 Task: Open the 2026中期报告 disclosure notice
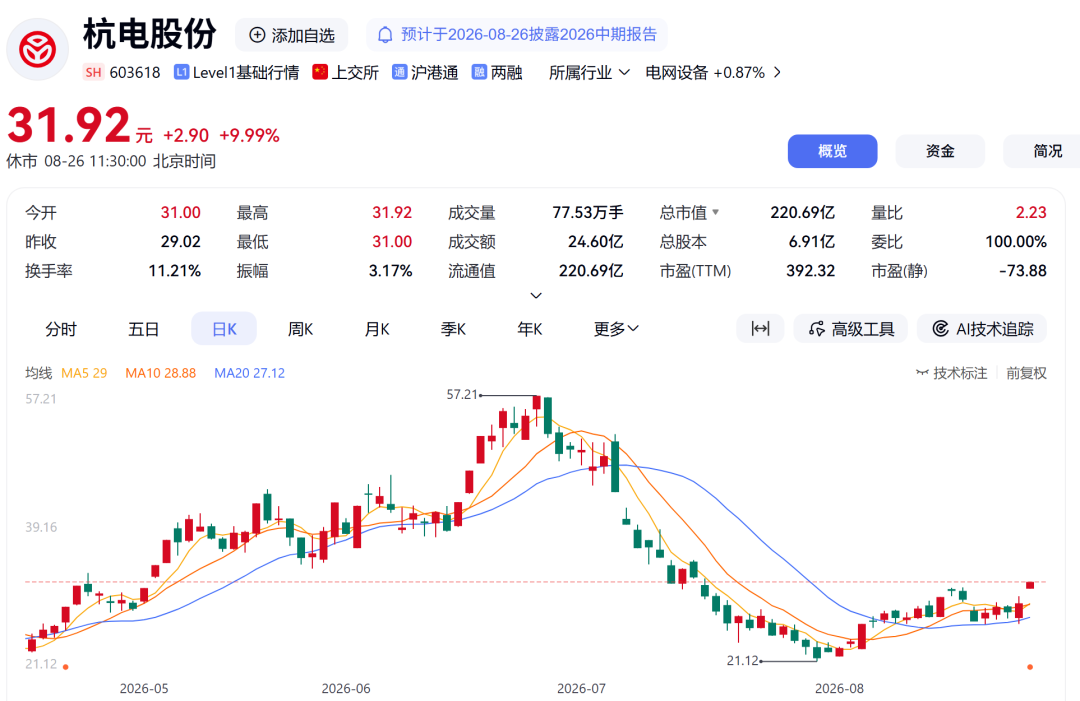pos(517,34)
